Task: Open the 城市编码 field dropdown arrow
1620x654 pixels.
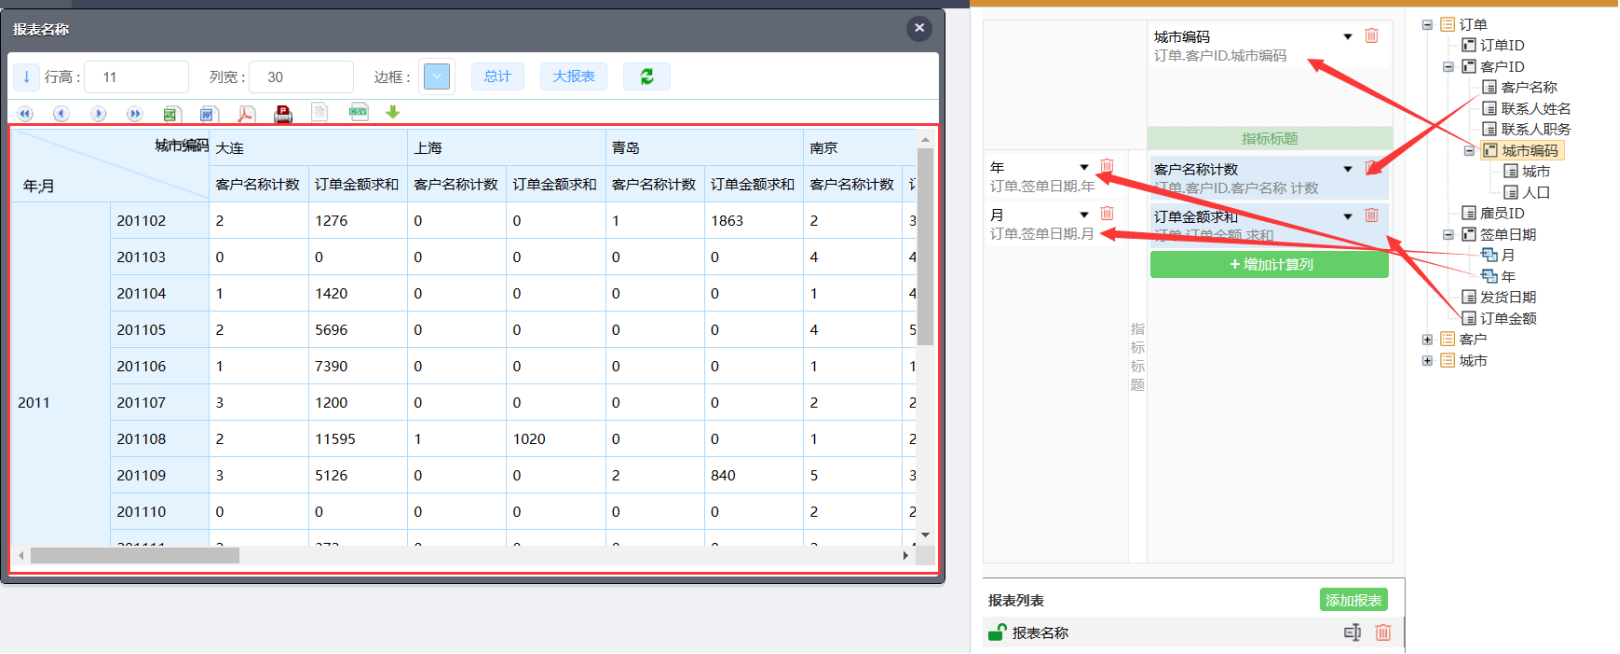Action: pos(1348,37)
